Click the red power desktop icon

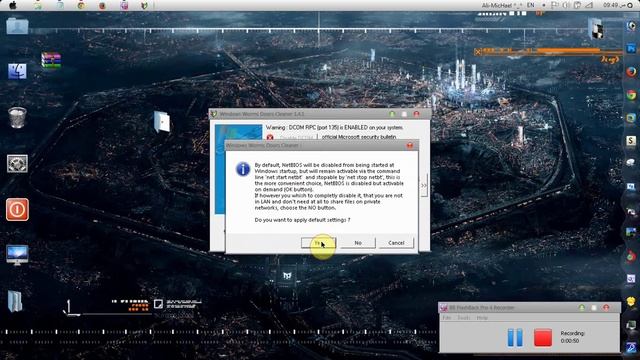17,209
